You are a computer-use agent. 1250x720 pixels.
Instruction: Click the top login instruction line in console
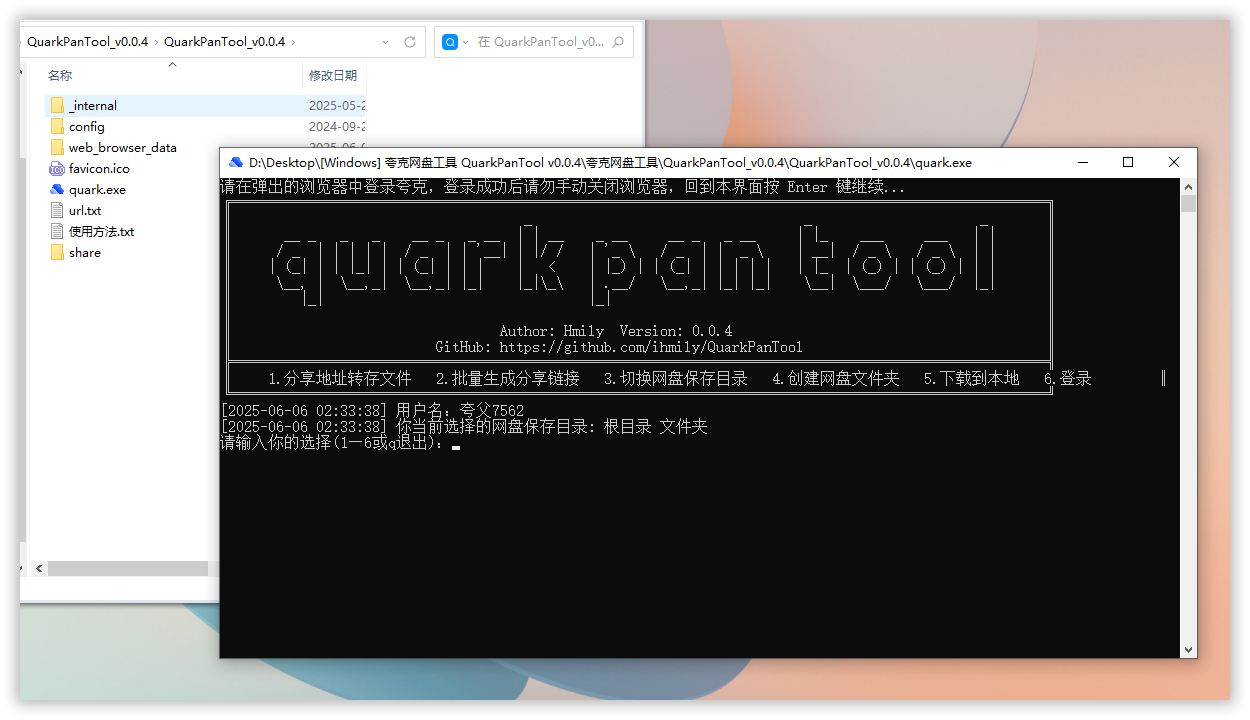(562, 187)
